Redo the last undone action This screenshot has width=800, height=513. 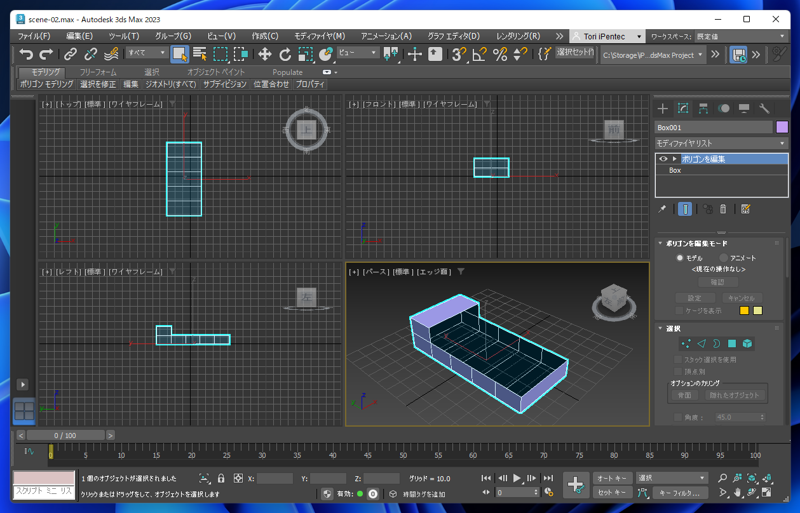pyautogui.click(x=46, y=54)
